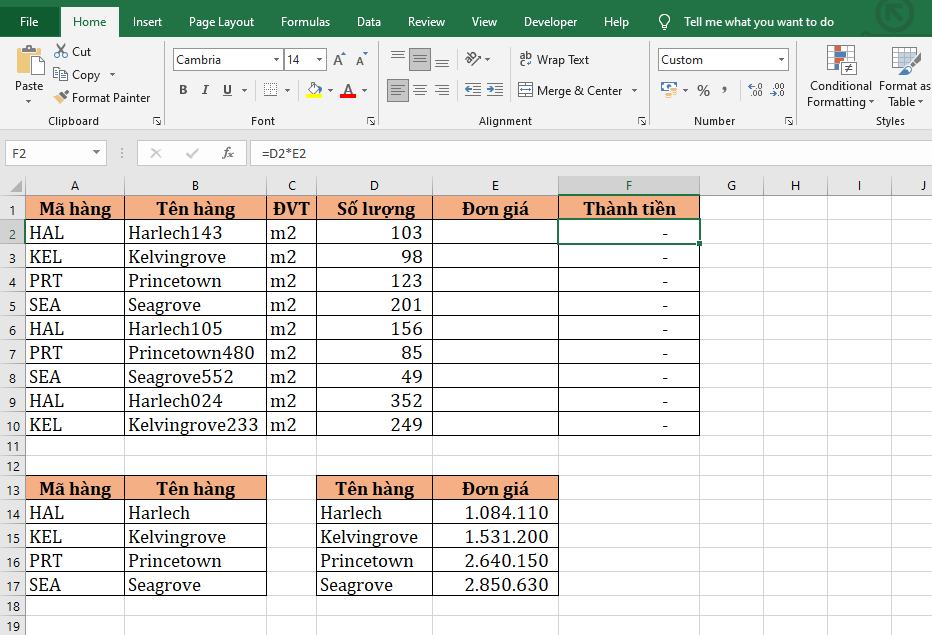Increase font size with the larger A icon

(339, 60)
